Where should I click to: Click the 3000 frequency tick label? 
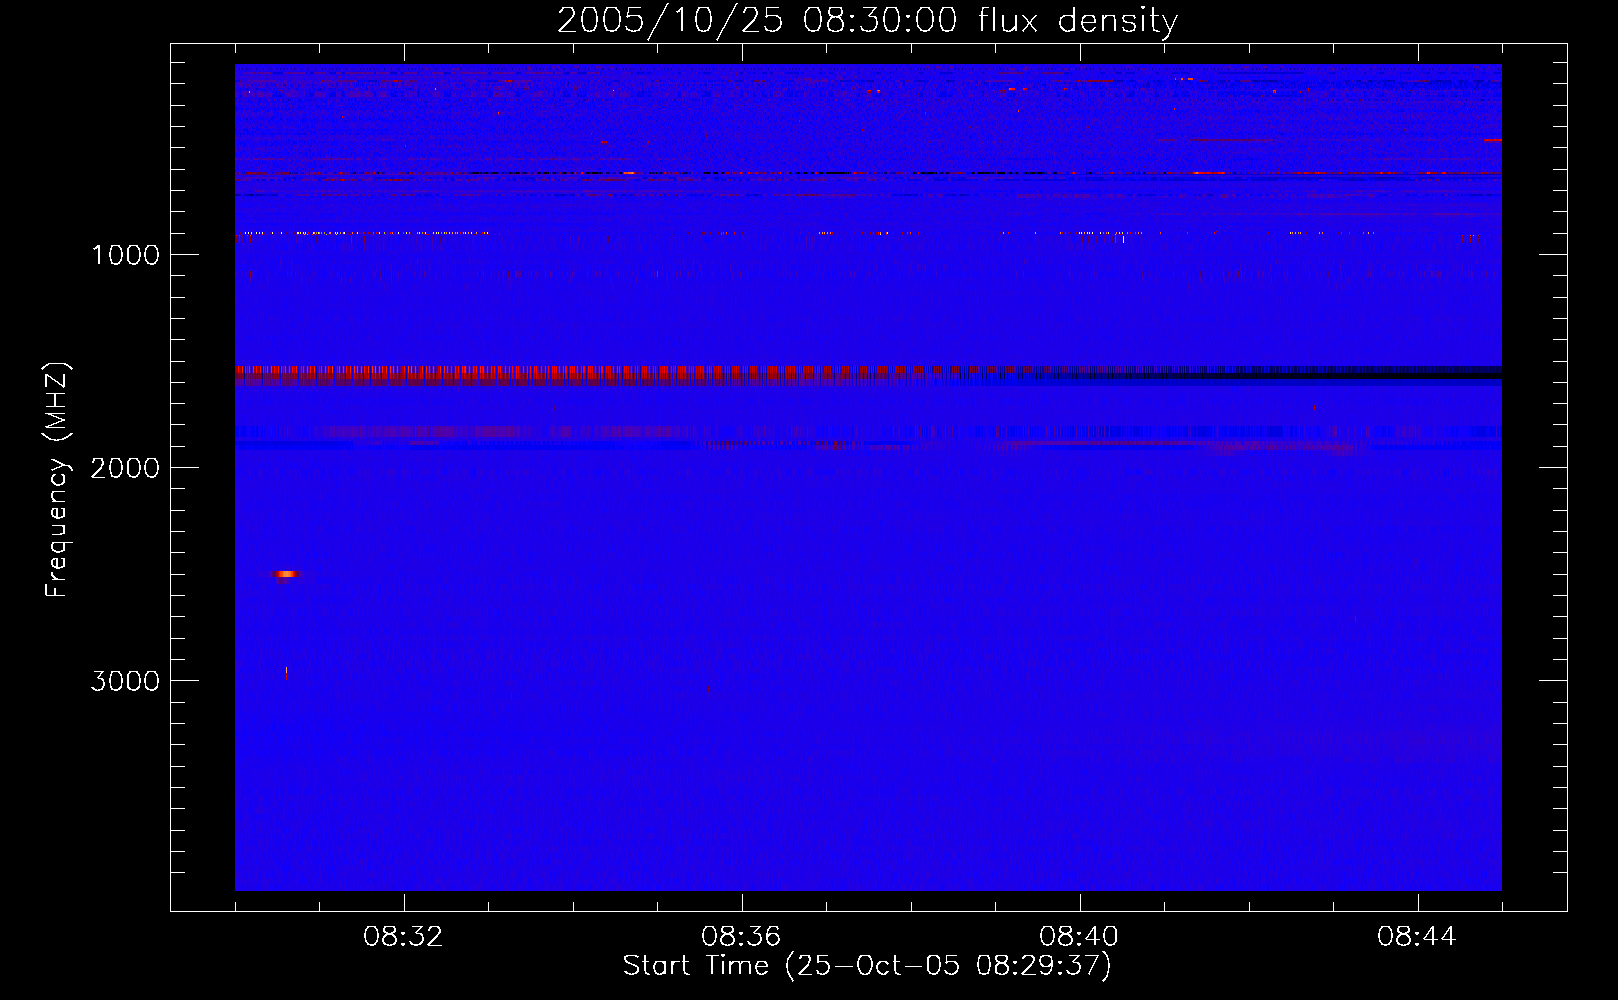(x=125, y=681)
